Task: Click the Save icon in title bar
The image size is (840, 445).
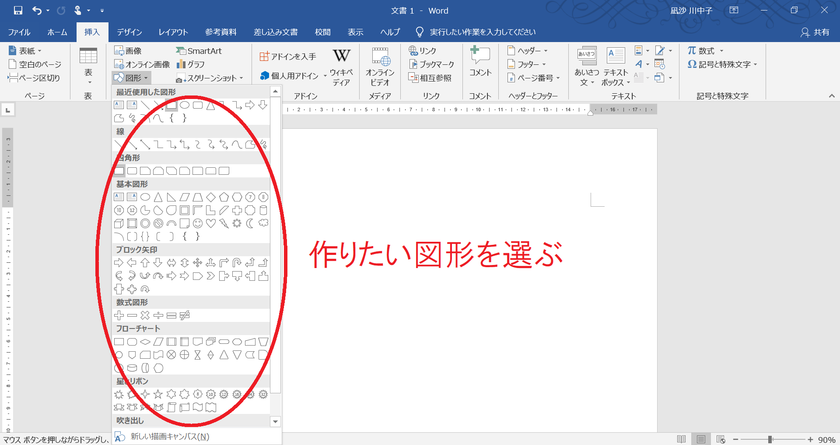Action: pyautogui.click(x=18, y=10)
